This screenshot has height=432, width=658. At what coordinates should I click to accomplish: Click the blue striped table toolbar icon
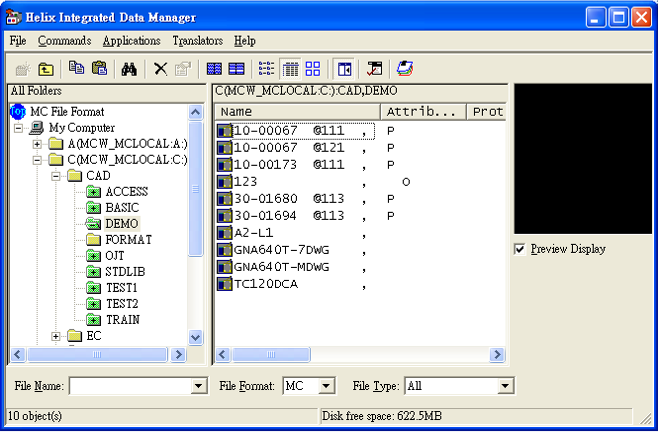(236, 68)
